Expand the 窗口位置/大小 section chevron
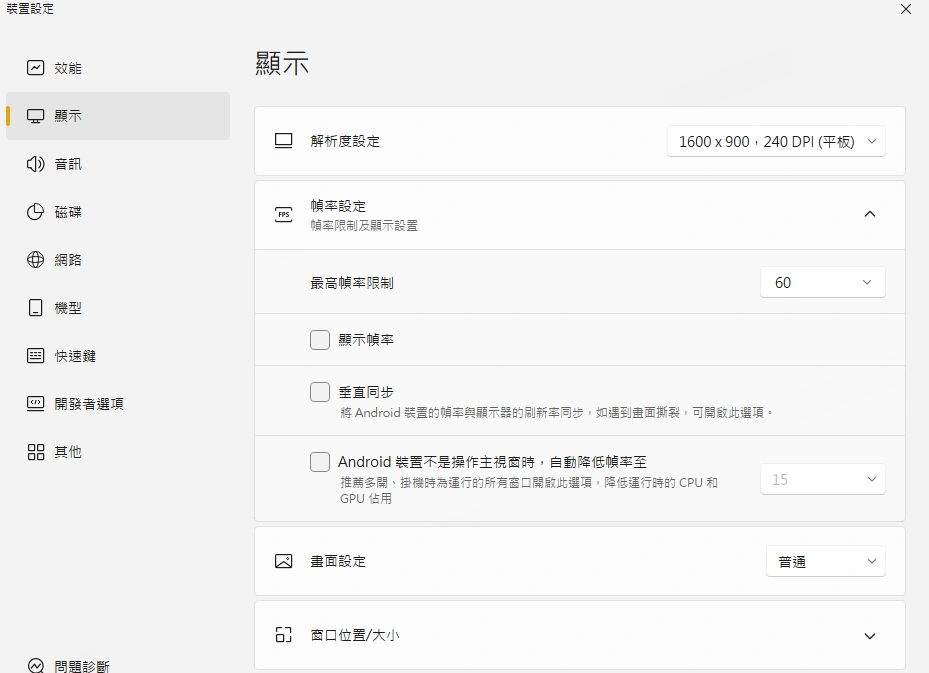The height and width of the screenshot is (673, 929). pos(870,636)
